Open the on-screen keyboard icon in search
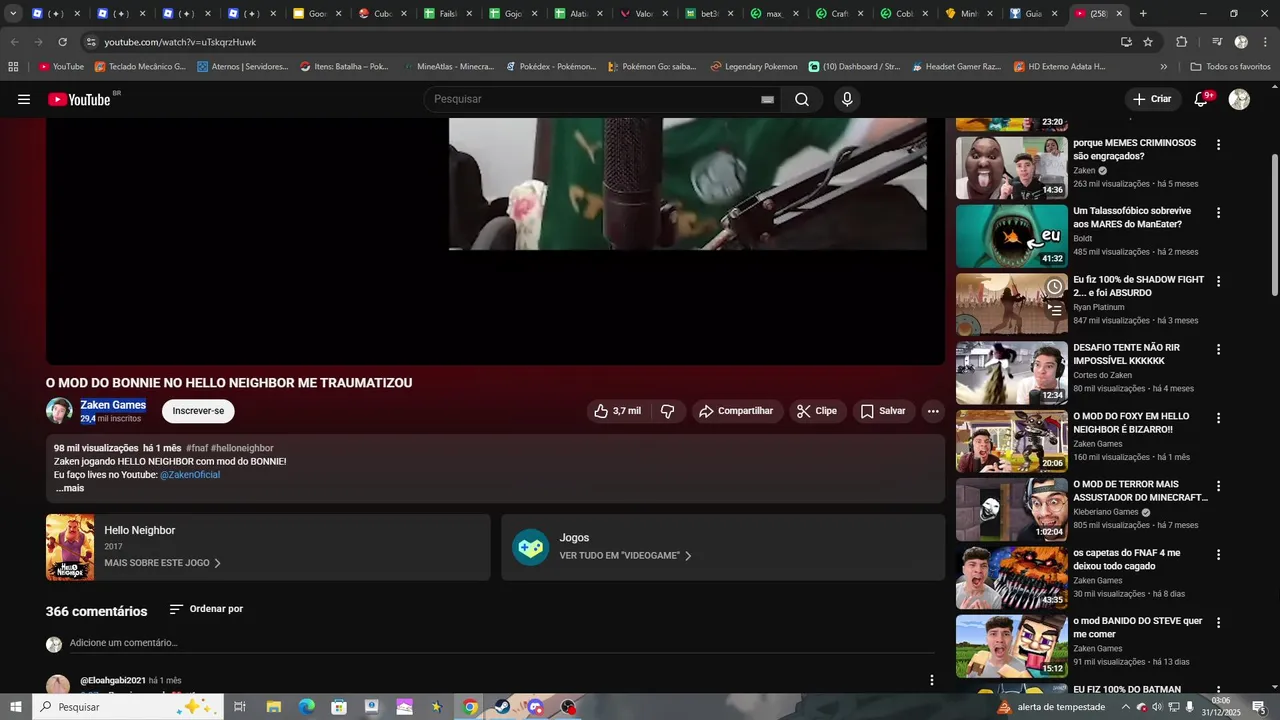This screenshot has width=1280, height=720. tap(767, 100)
